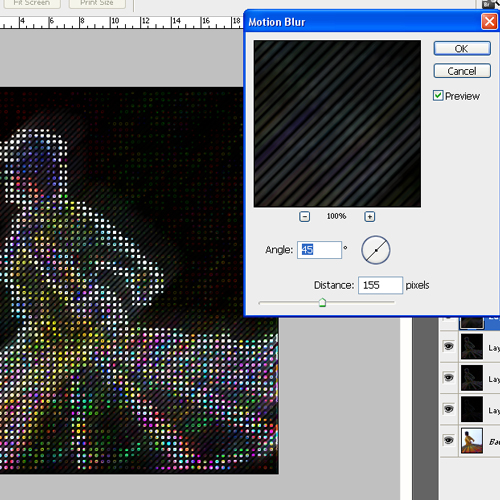Click the Distance field showing 155
Image resolution: width=500 pixels, height=500 pixels.
[380, 285]
